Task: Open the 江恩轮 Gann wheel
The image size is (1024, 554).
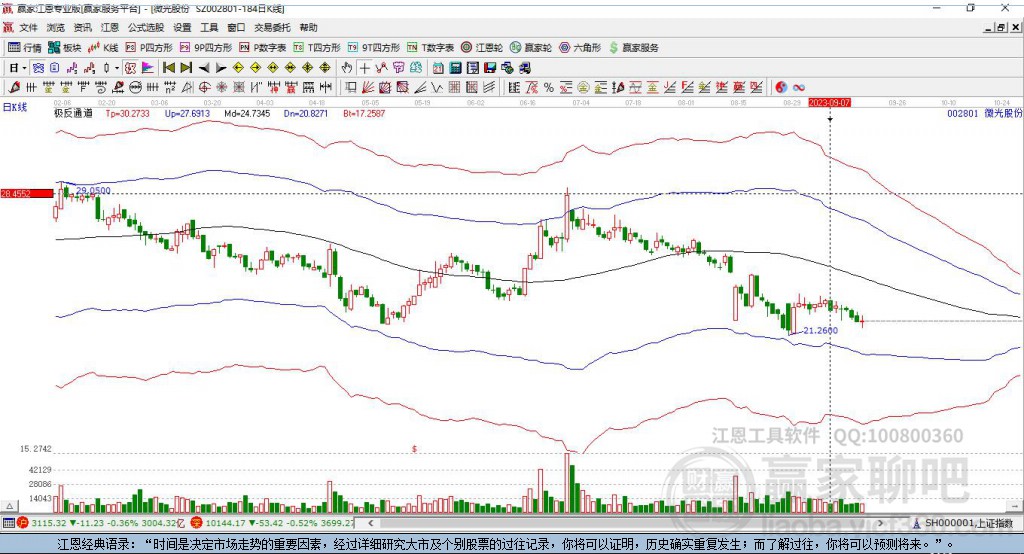Action: [x=482, y=48]
